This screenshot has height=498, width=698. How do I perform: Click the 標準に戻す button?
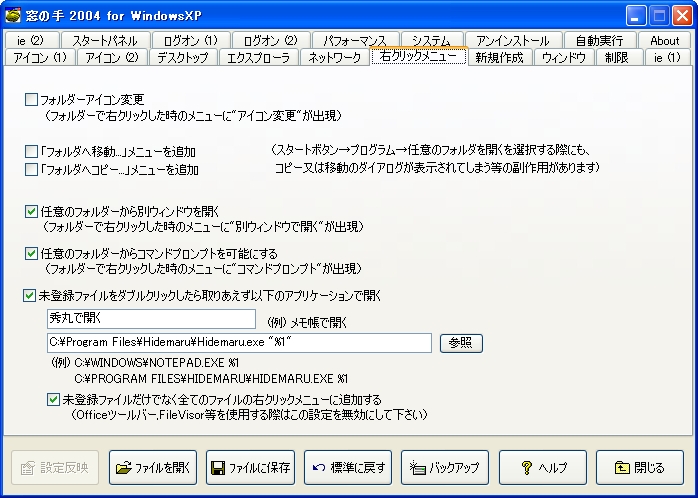tap(348, 468)
